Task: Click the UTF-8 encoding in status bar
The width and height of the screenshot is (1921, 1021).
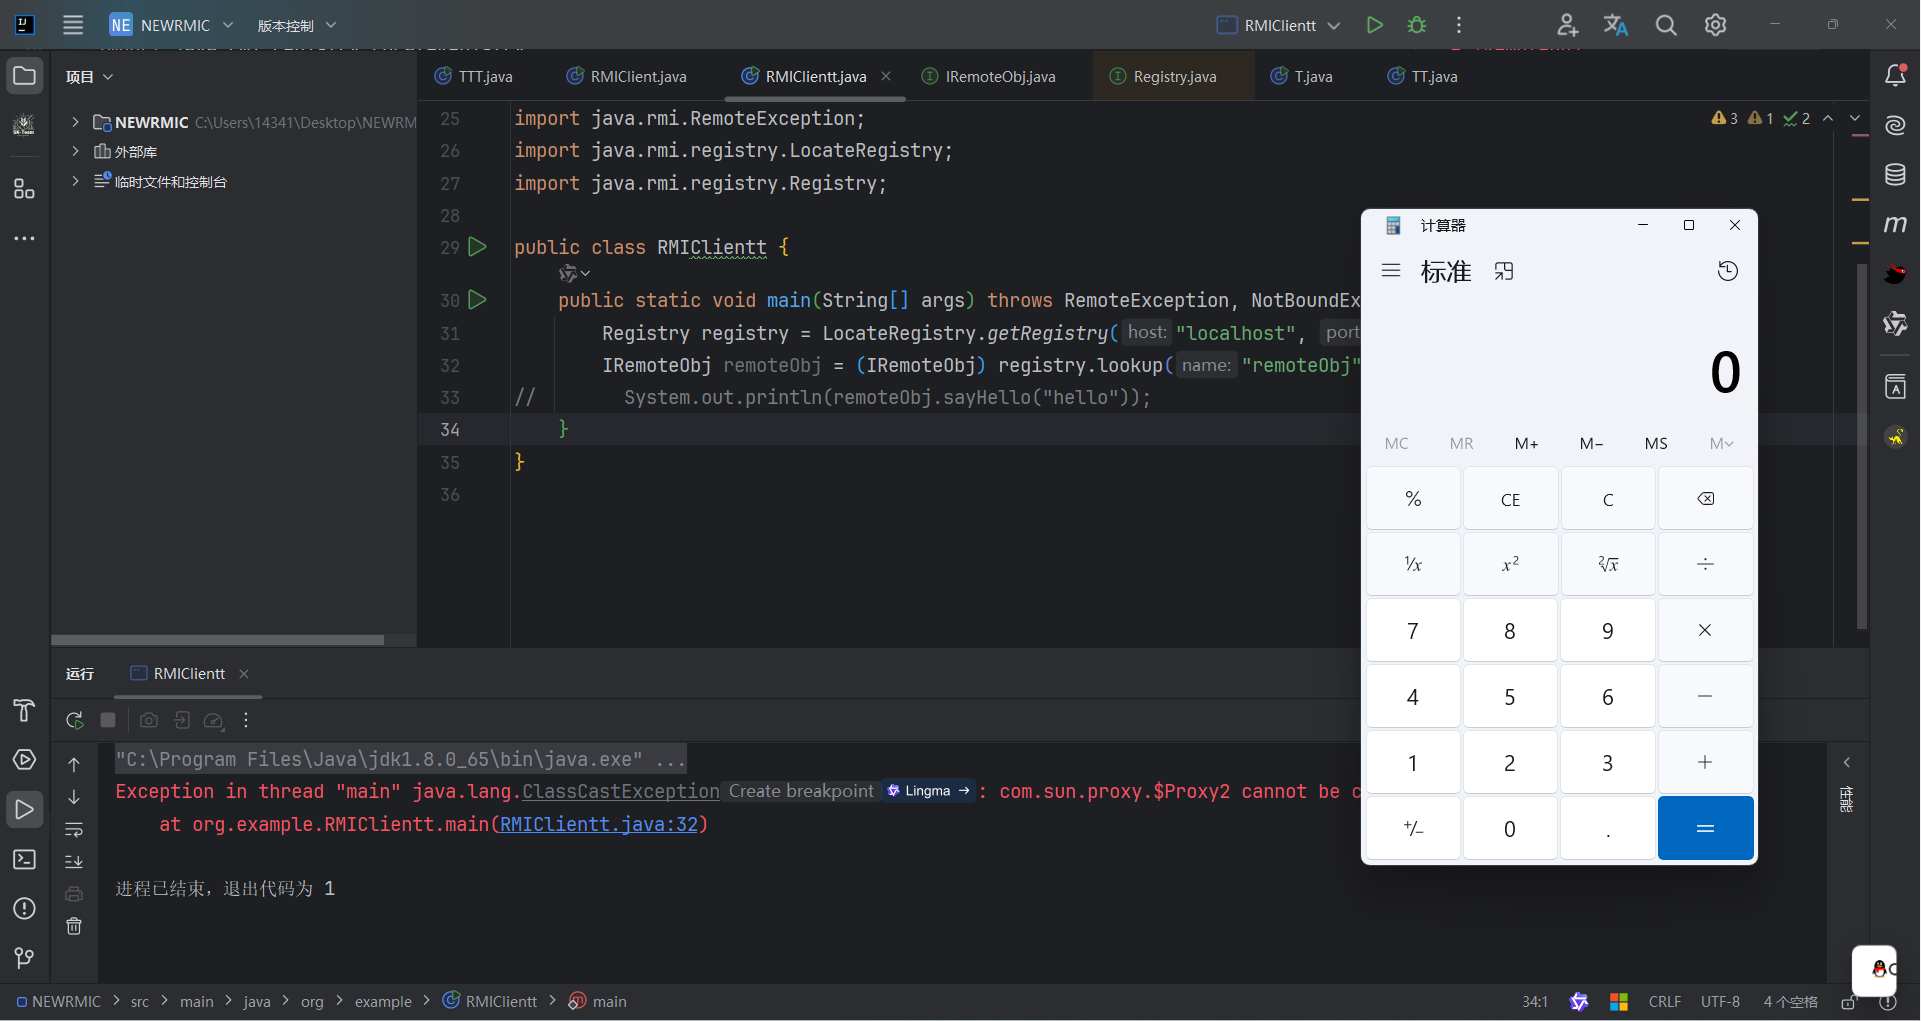Action: (1720, 1002)
